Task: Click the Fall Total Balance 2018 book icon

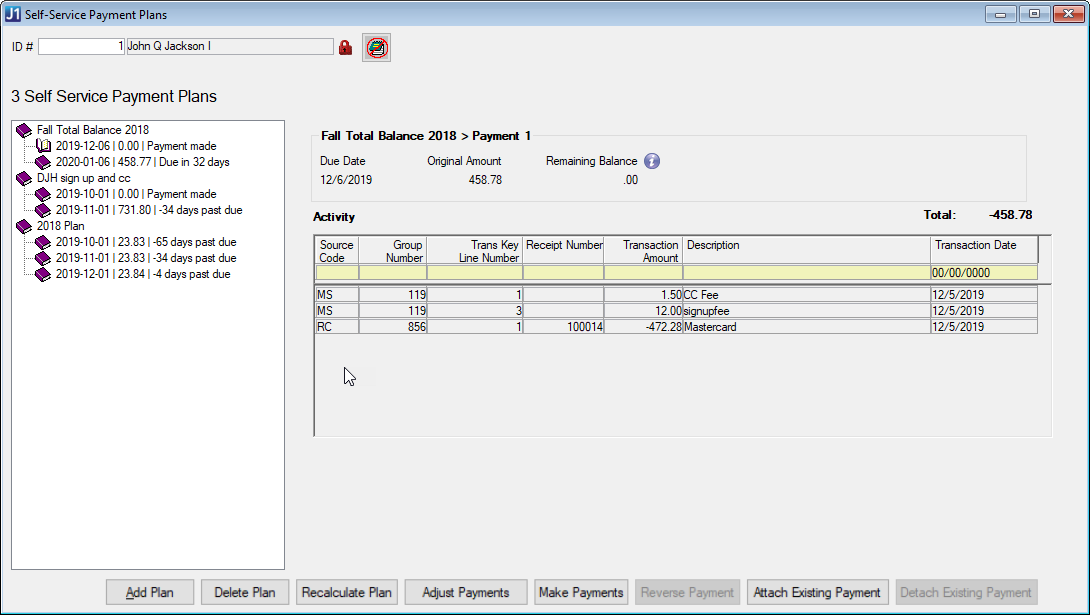Action: (x=25, y=130)
